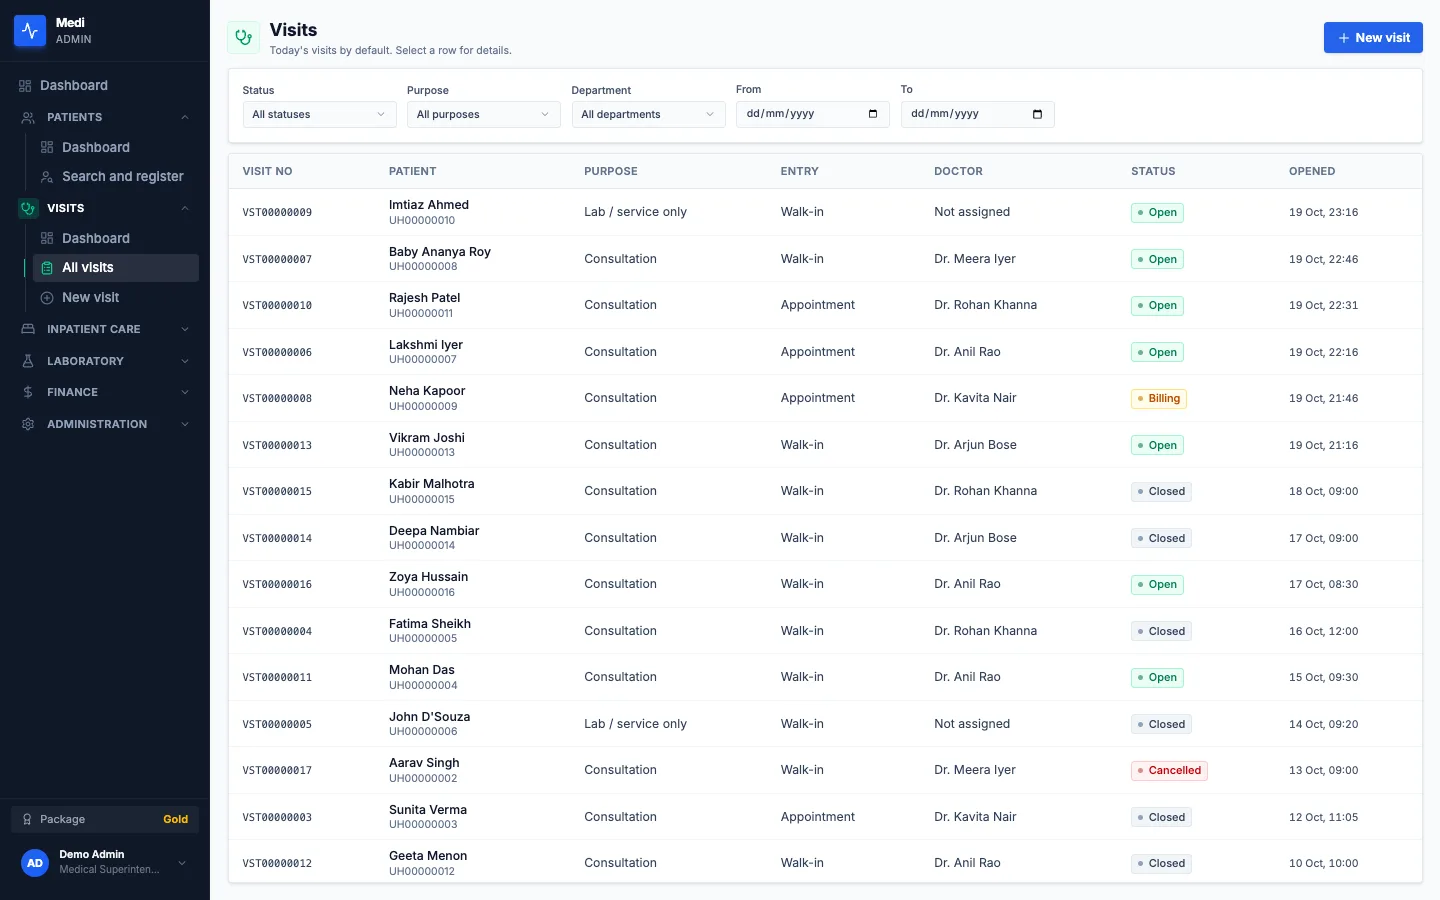This screenshot has width=1440, height=900.
Task: Click the Gold package label
Action: pyautogui.click(x=176, y=819)
